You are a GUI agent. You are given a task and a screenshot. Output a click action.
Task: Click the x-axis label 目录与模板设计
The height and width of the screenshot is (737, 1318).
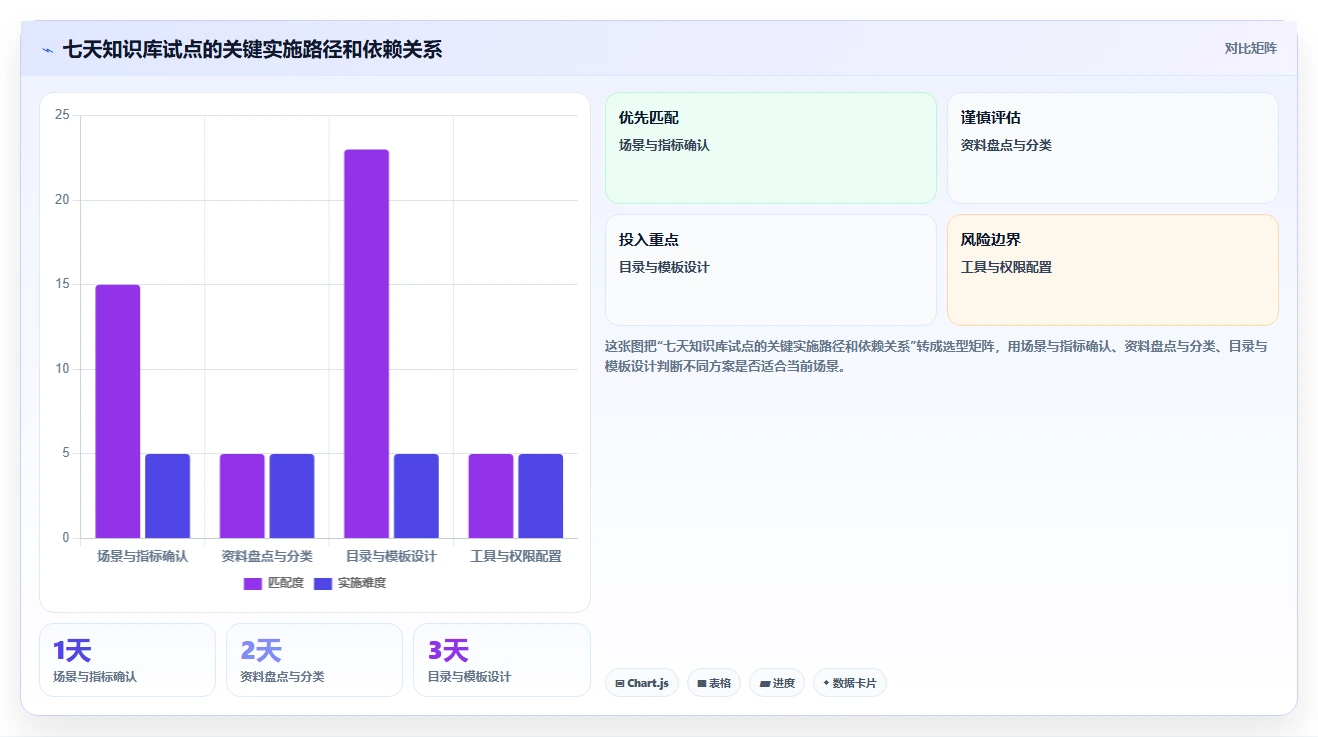(391, 556)
